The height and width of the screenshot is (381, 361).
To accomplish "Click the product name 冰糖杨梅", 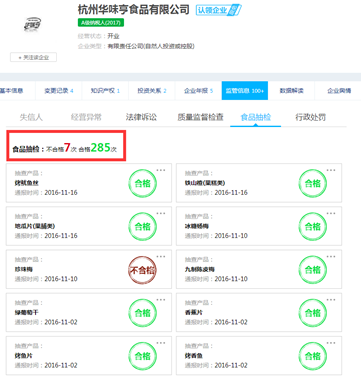I will point(197,226).
